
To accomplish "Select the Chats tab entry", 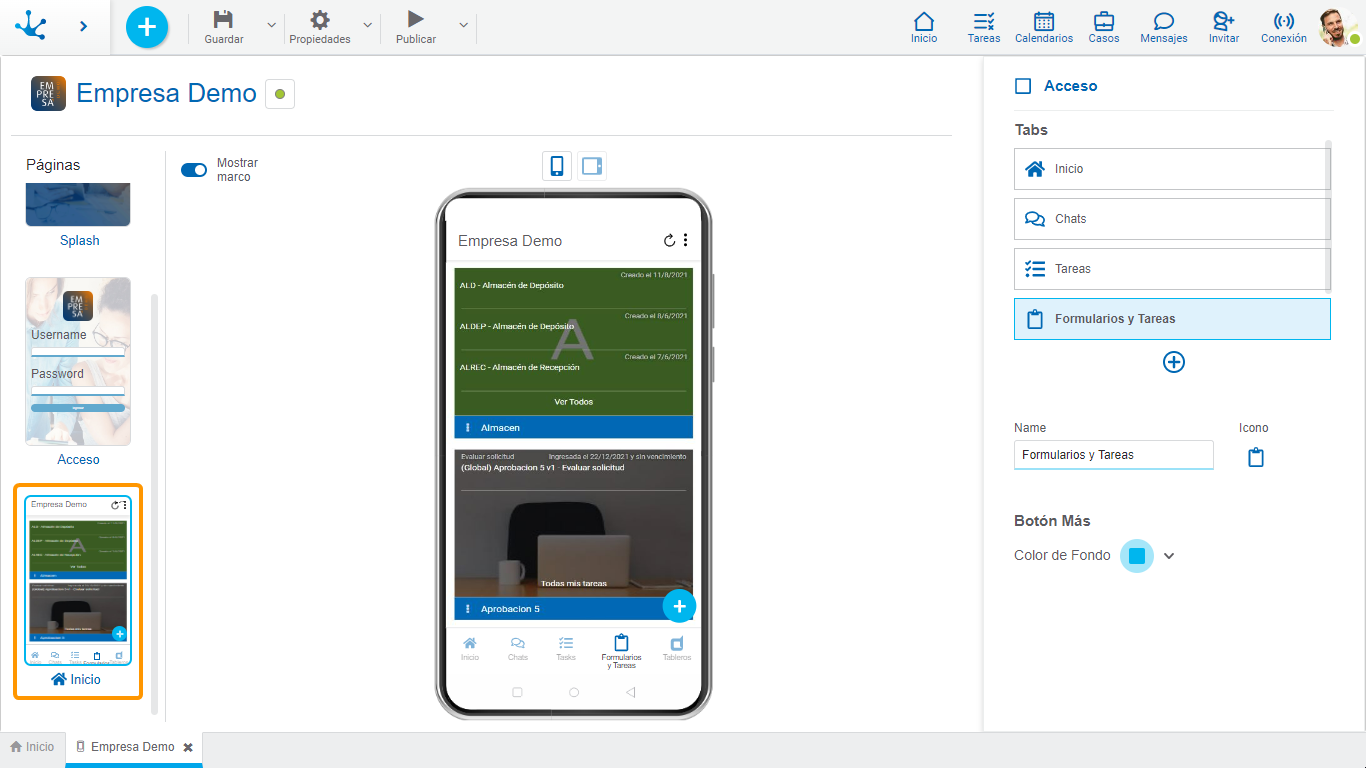I will [1172, 219].
